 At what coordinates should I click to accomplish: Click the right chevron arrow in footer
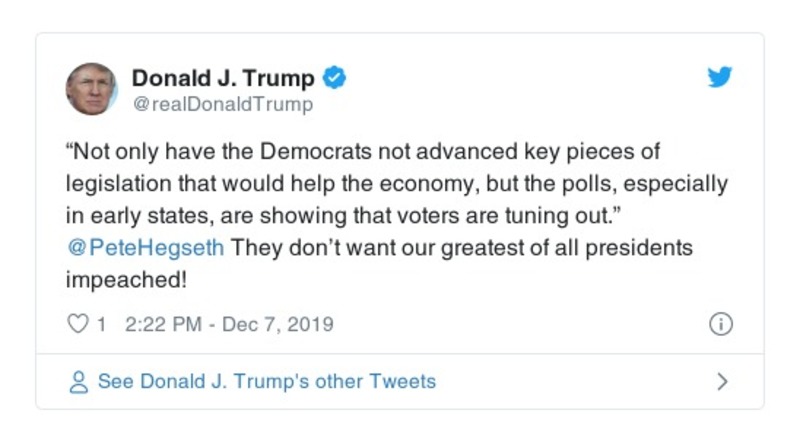tap(723, 382)
